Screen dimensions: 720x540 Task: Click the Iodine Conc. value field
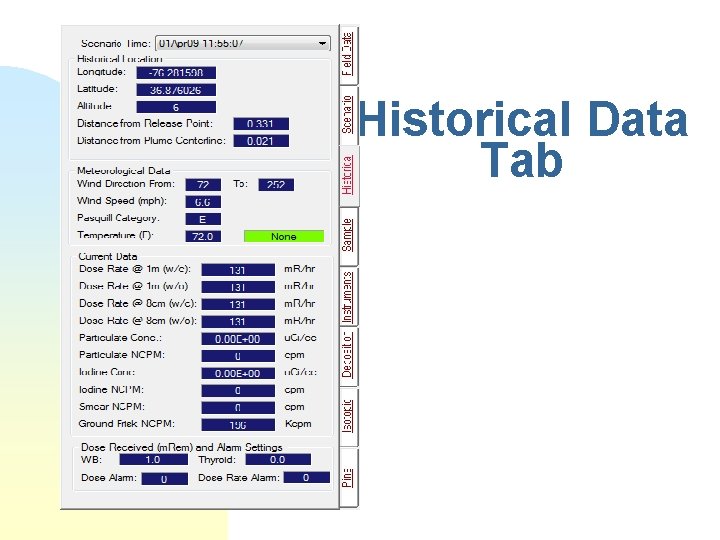pos(238,373)
